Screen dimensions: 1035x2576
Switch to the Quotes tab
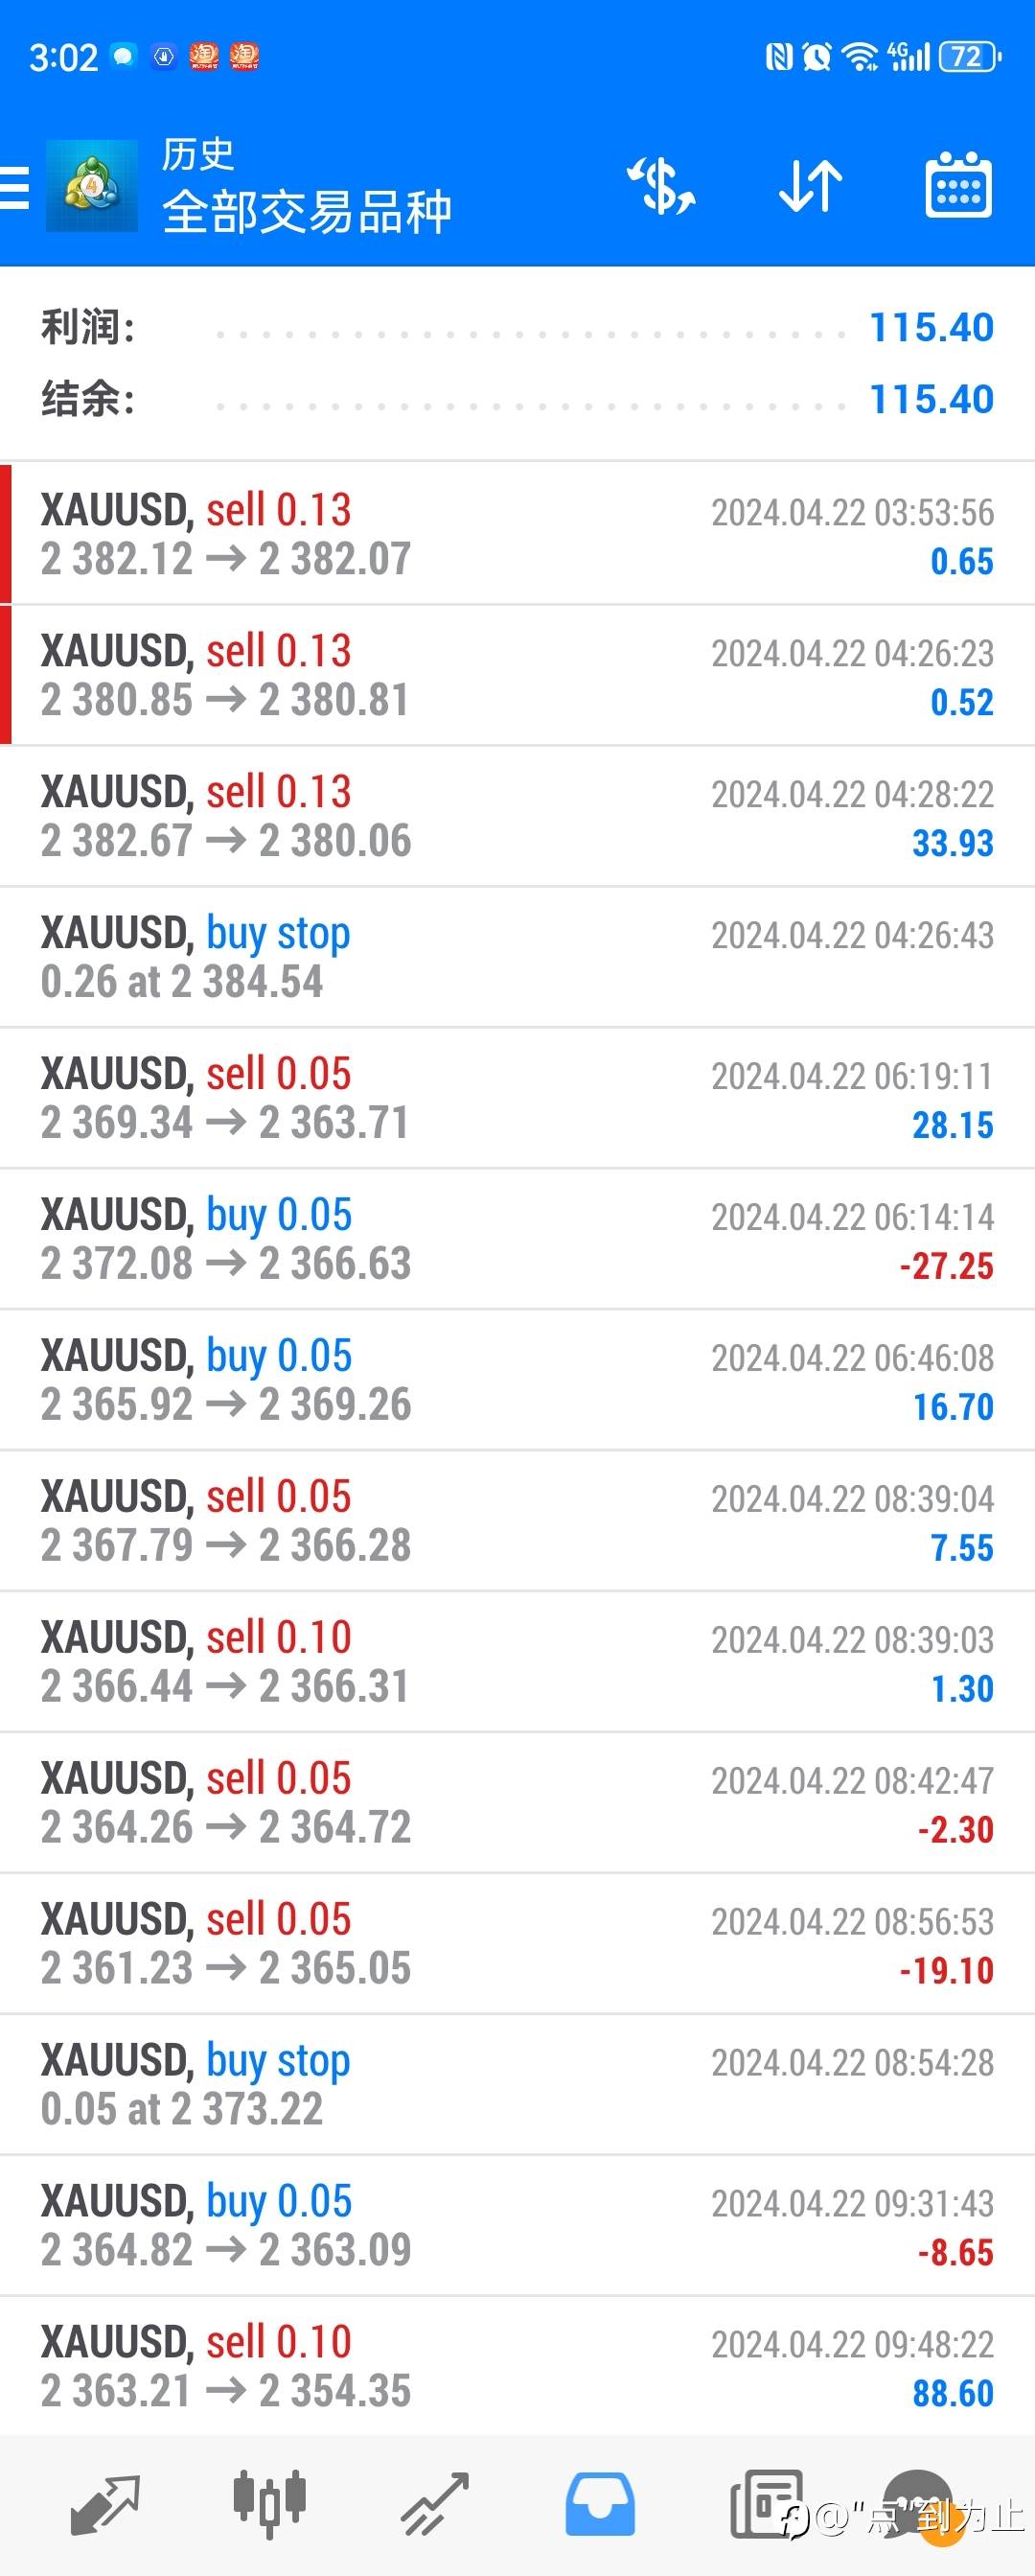104,2506
